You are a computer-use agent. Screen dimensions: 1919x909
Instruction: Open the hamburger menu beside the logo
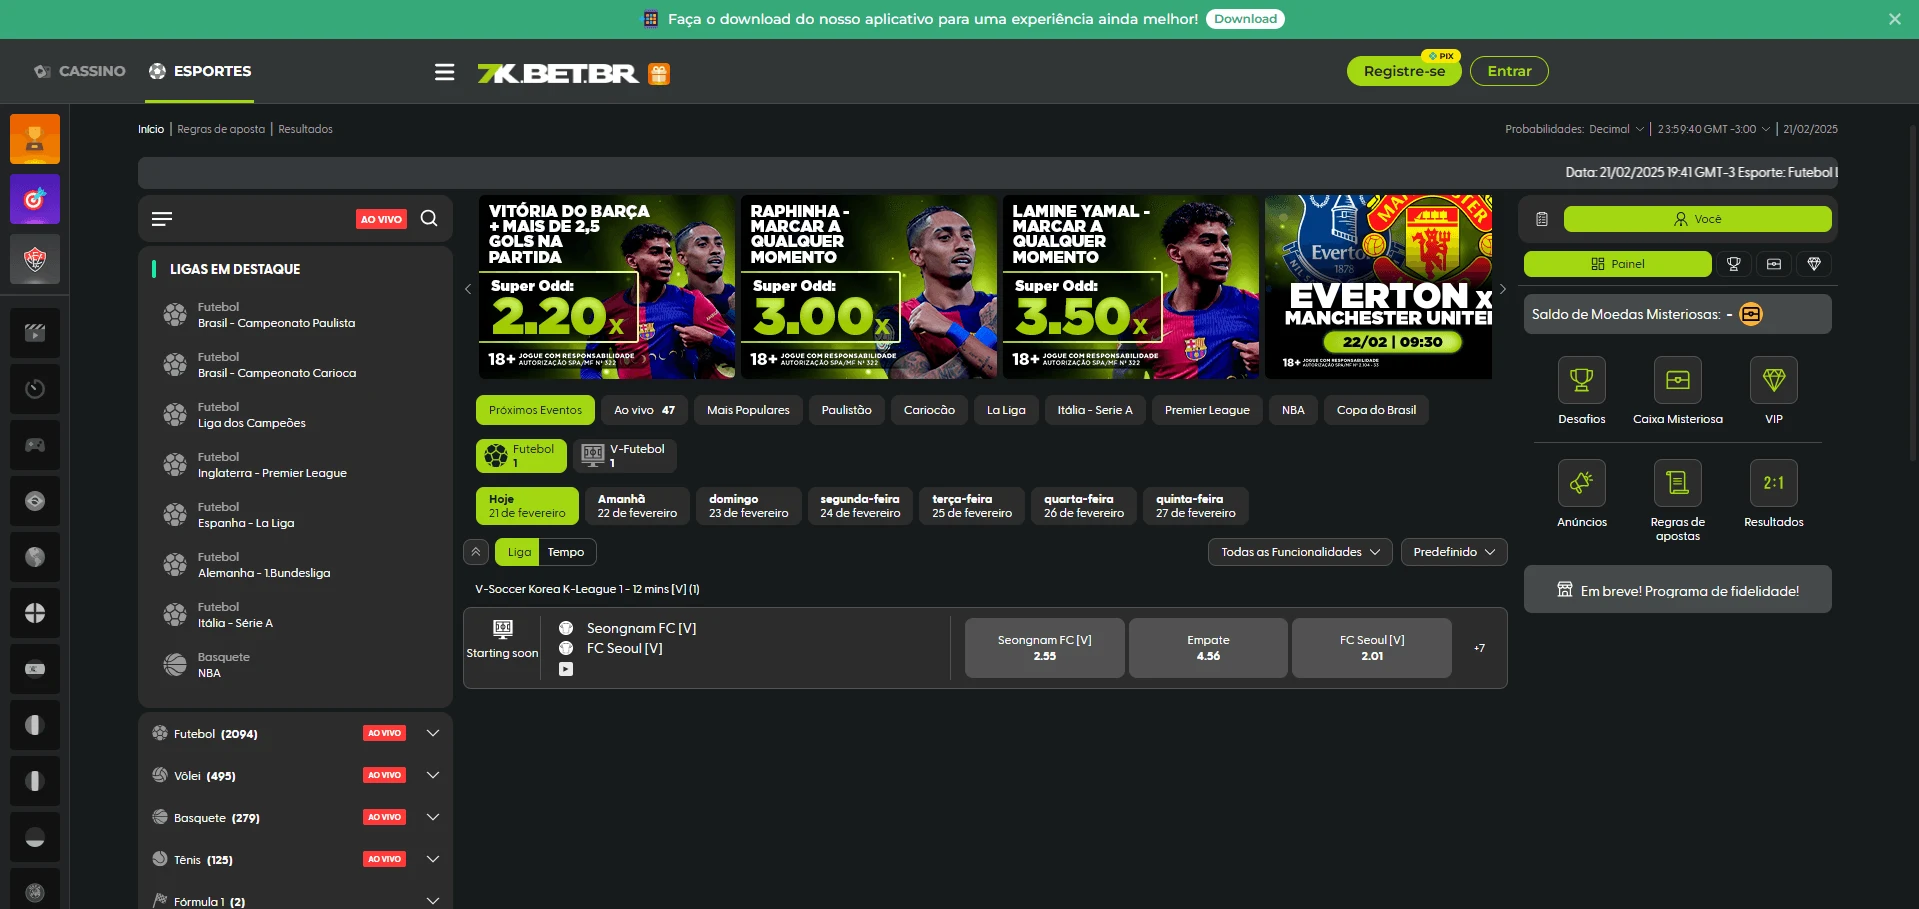(x=444, y=72)
